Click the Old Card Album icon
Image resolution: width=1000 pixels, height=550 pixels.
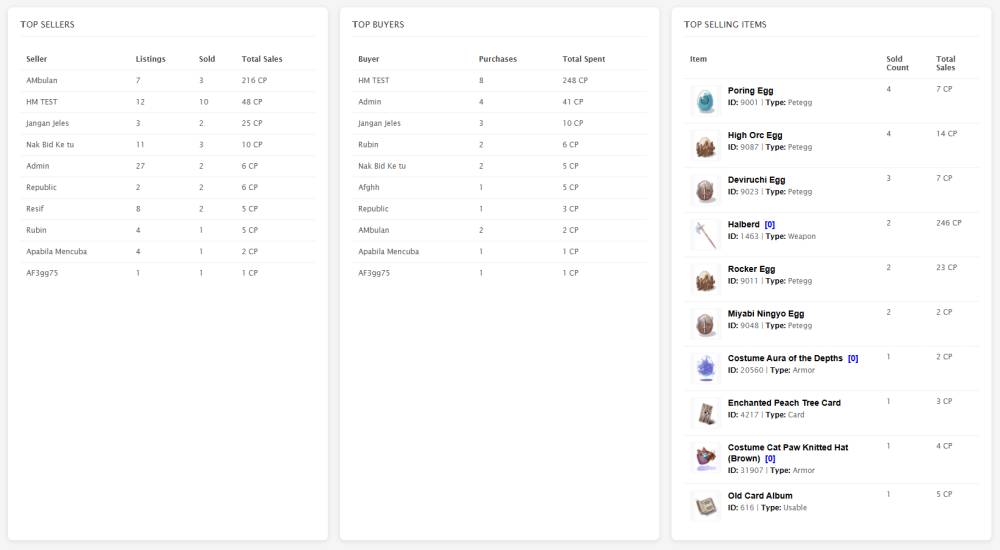pos(705,506)
